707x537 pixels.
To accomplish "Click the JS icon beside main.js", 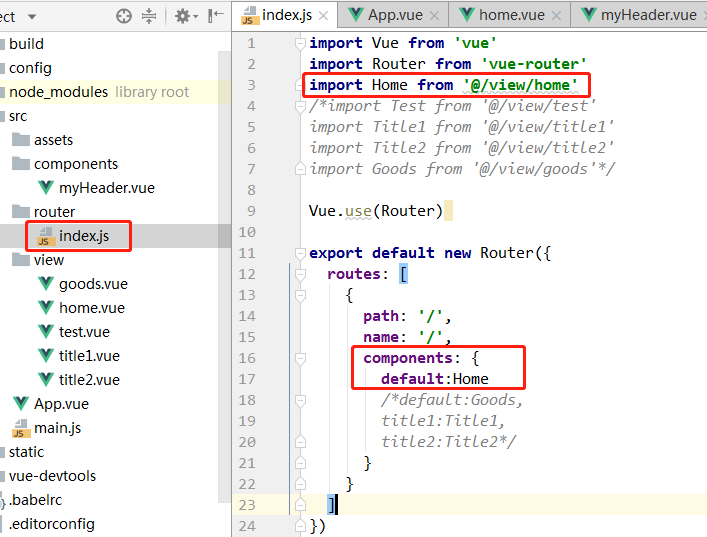I will click(x=21, y=428).
